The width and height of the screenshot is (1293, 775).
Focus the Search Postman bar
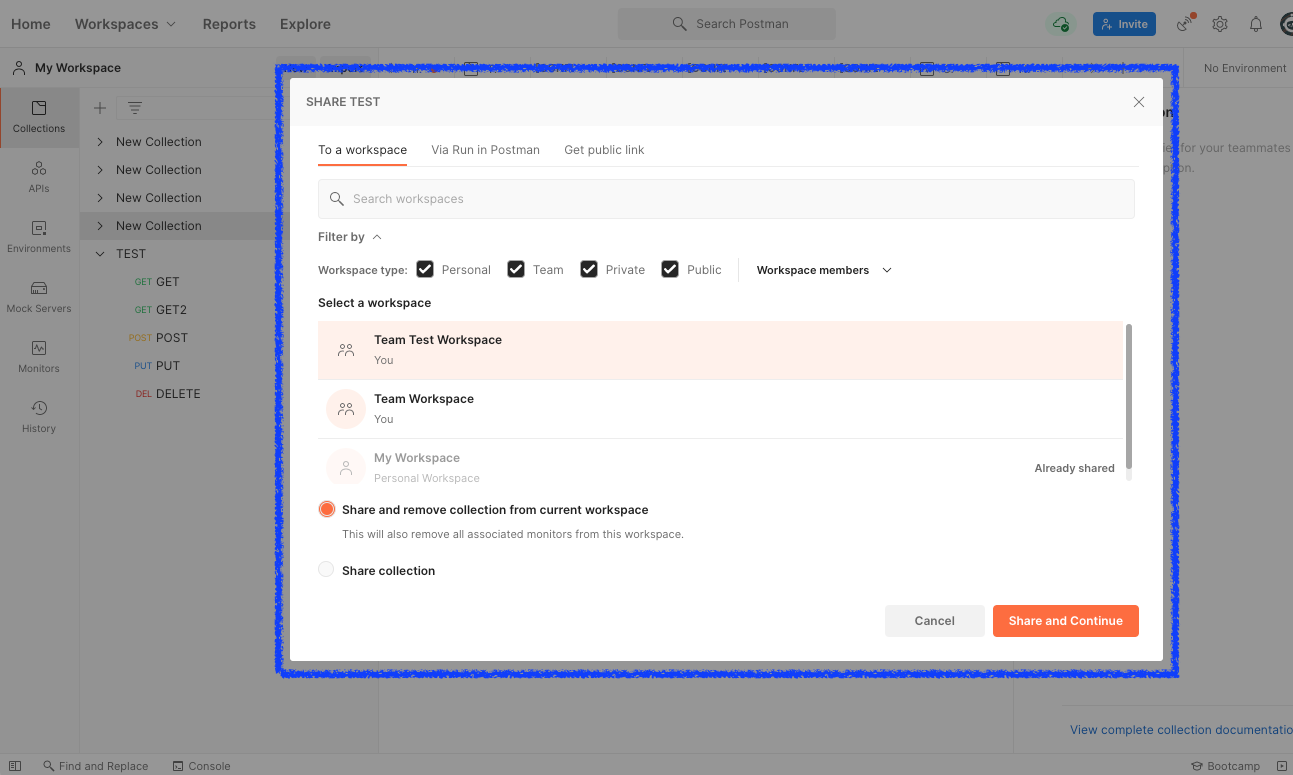pos(727,24)
